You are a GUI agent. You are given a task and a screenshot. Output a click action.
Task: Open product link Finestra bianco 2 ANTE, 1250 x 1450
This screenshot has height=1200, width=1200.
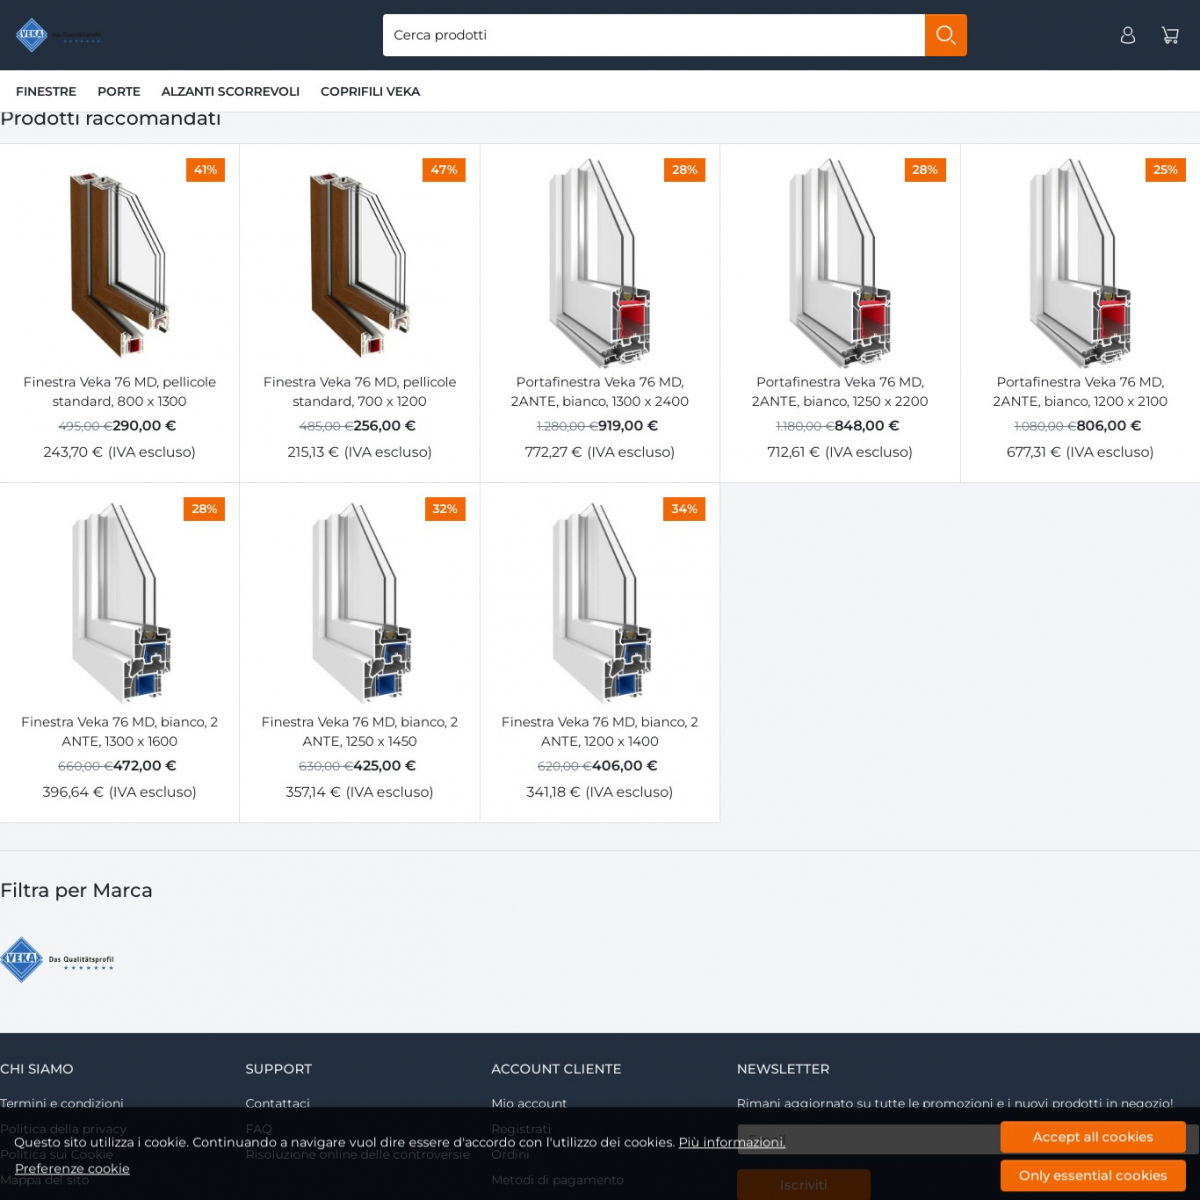(360, 731)
